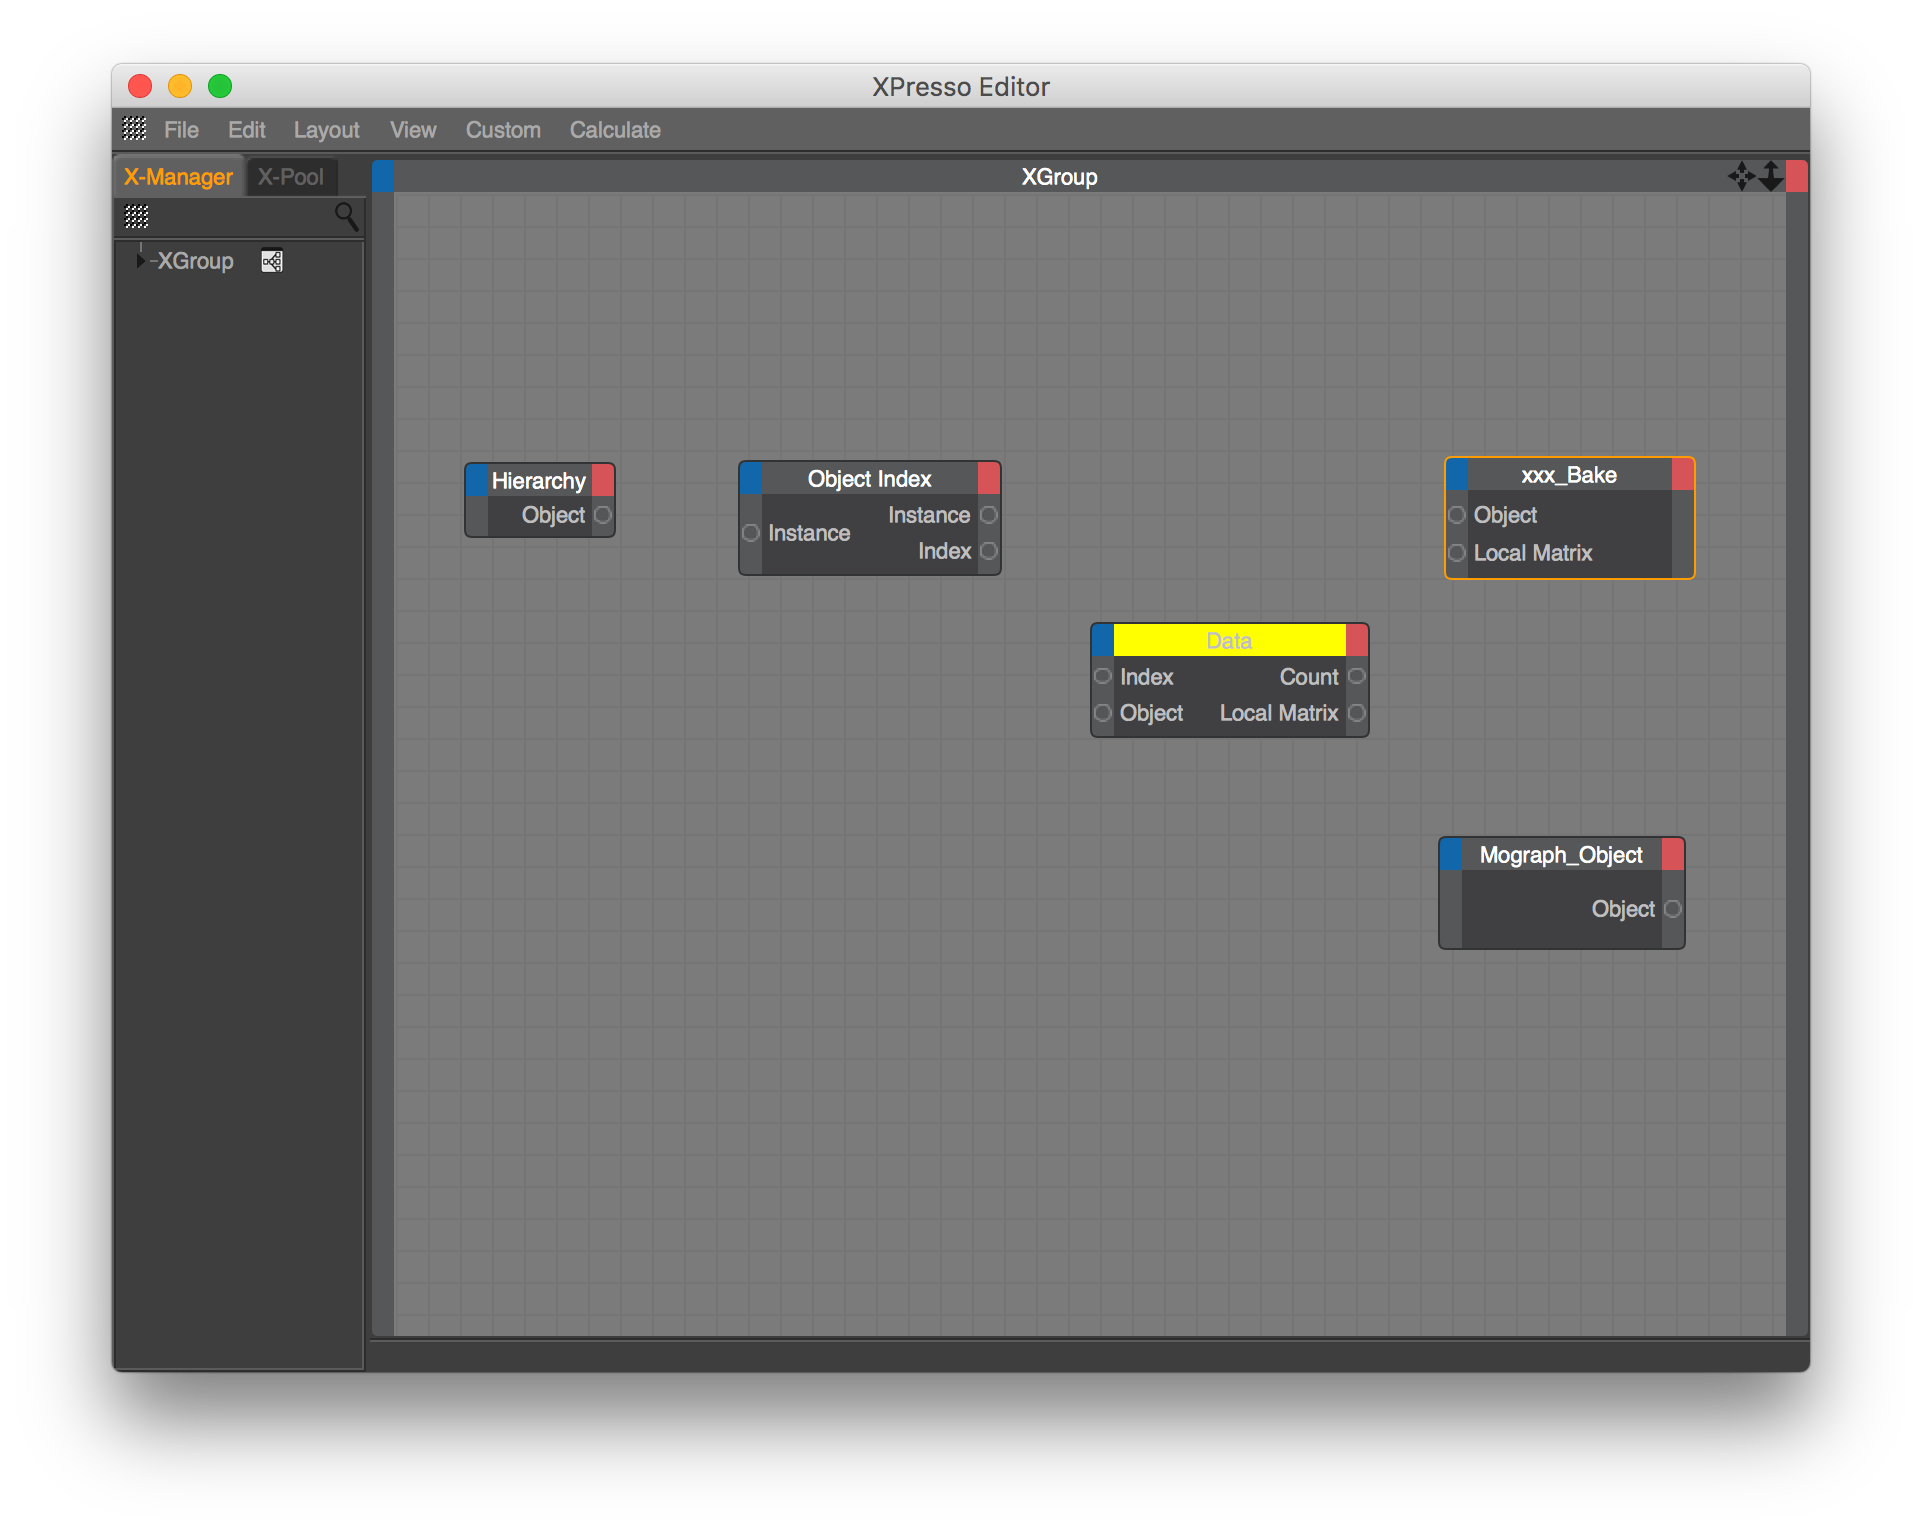This screenshot has height=1532, width=1922.
Task: Click the X-Manager panel grip icon
Action: click(x=137, y=216)
